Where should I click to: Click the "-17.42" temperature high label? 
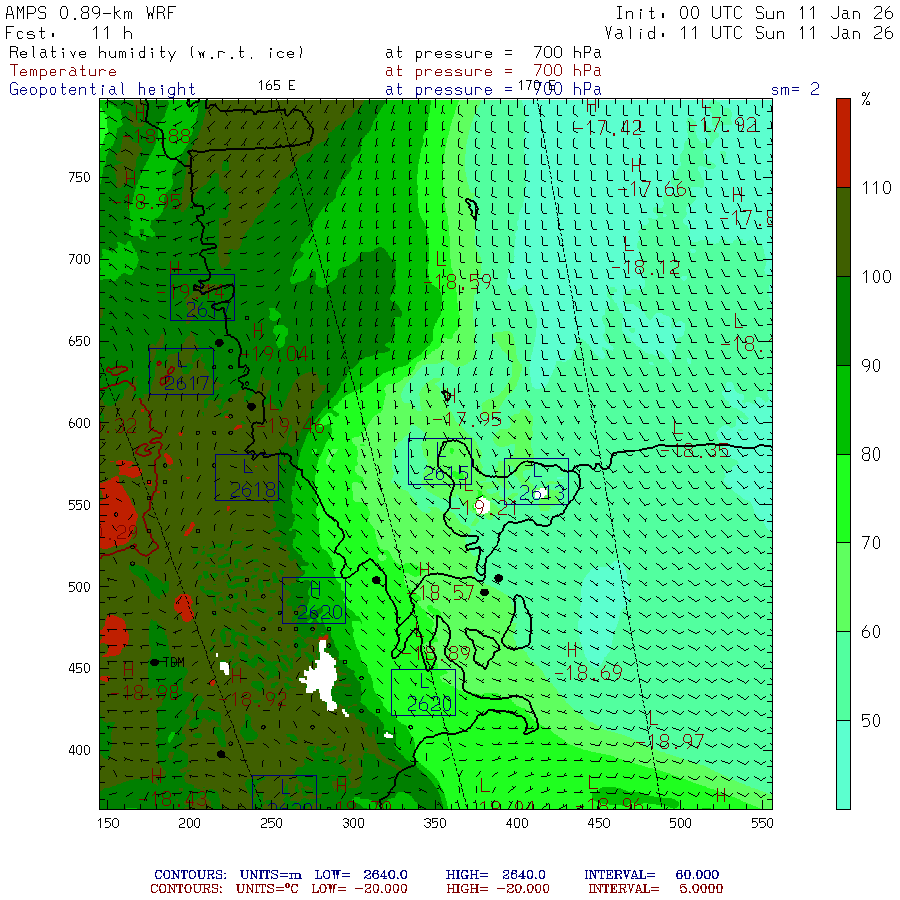click(x=608, y=127)
